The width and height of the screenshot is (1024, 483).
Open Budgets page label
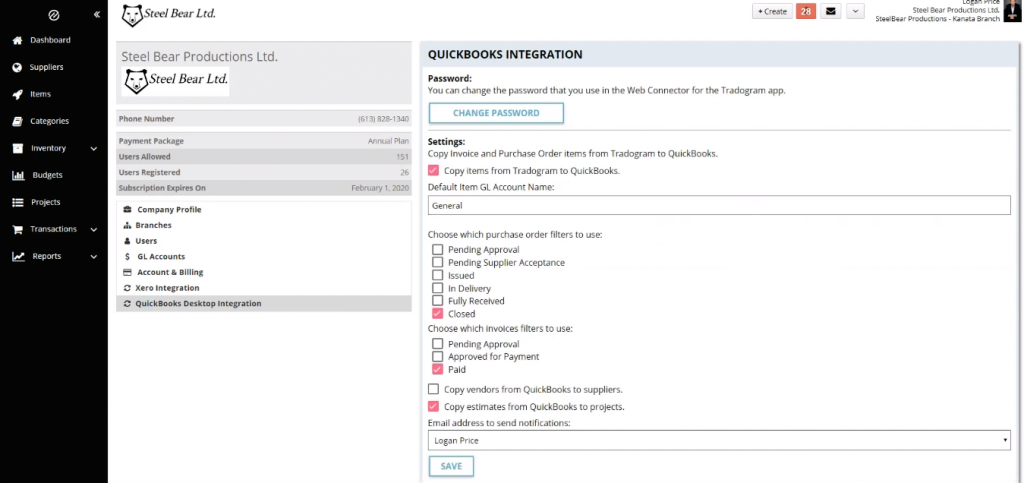(x=48, y=176)
